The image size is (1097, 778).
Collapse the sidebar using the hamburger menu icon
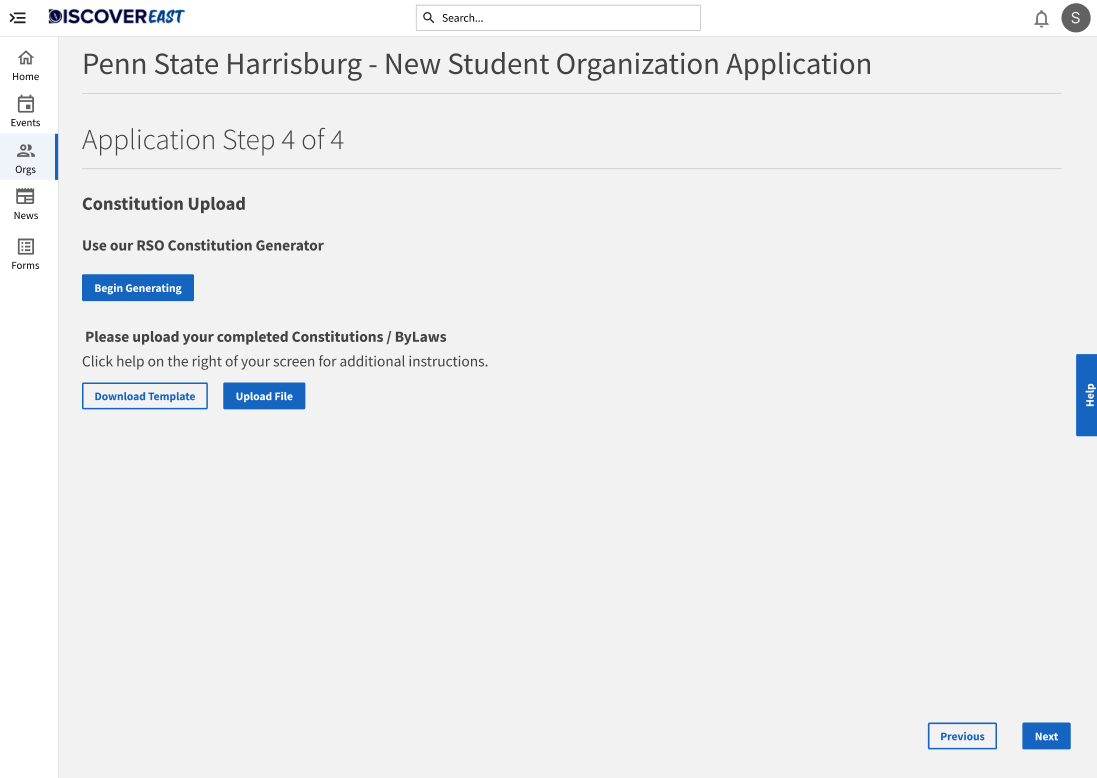[17, 18]
